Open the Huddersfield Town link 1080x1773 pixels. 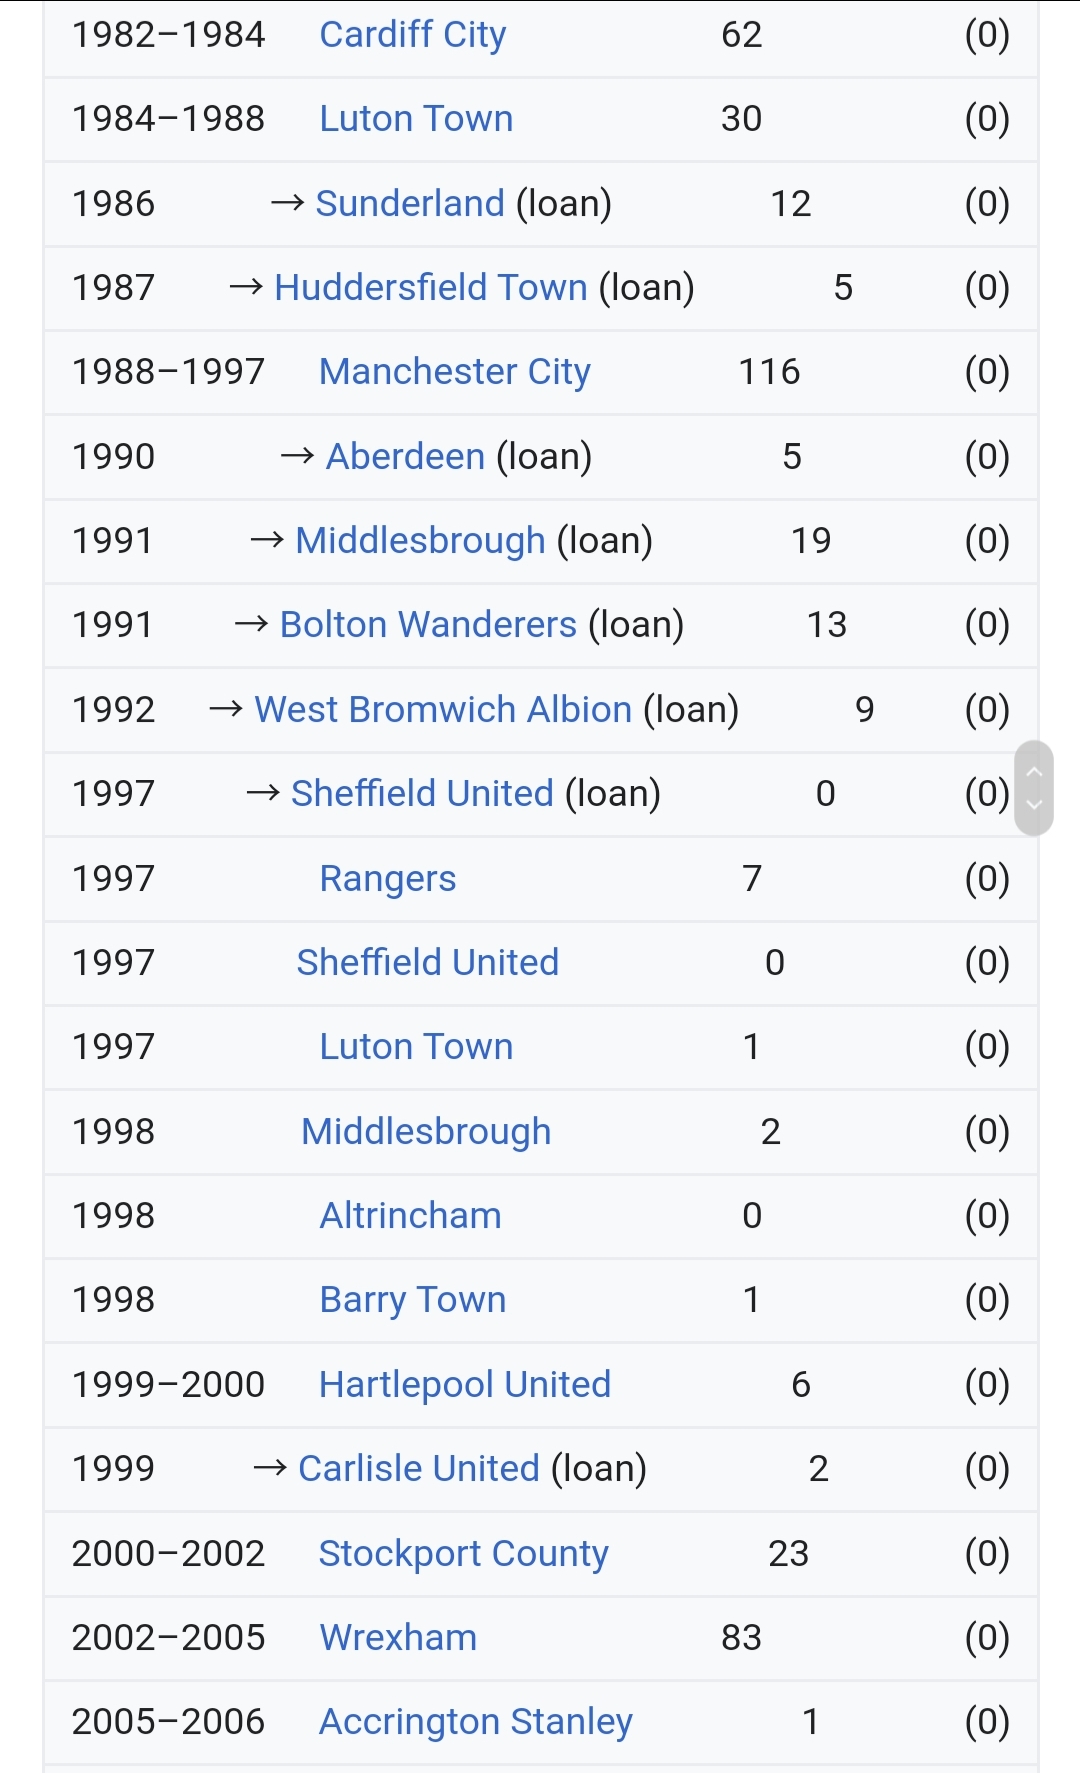(x=431, y=288)
